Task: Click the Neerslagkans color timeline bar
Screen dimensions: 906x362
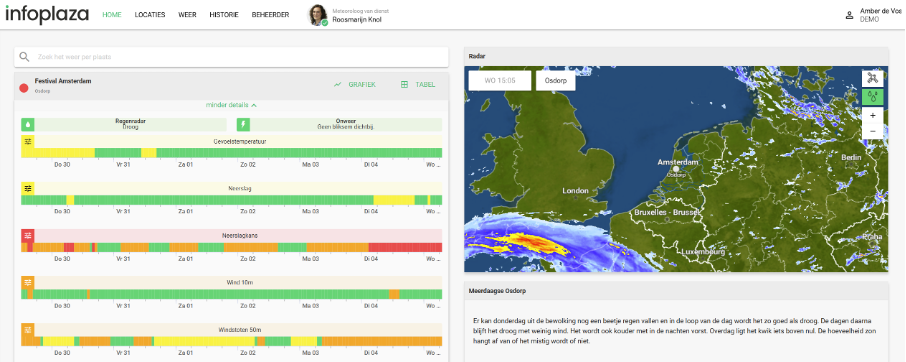Action: point(232,247)
